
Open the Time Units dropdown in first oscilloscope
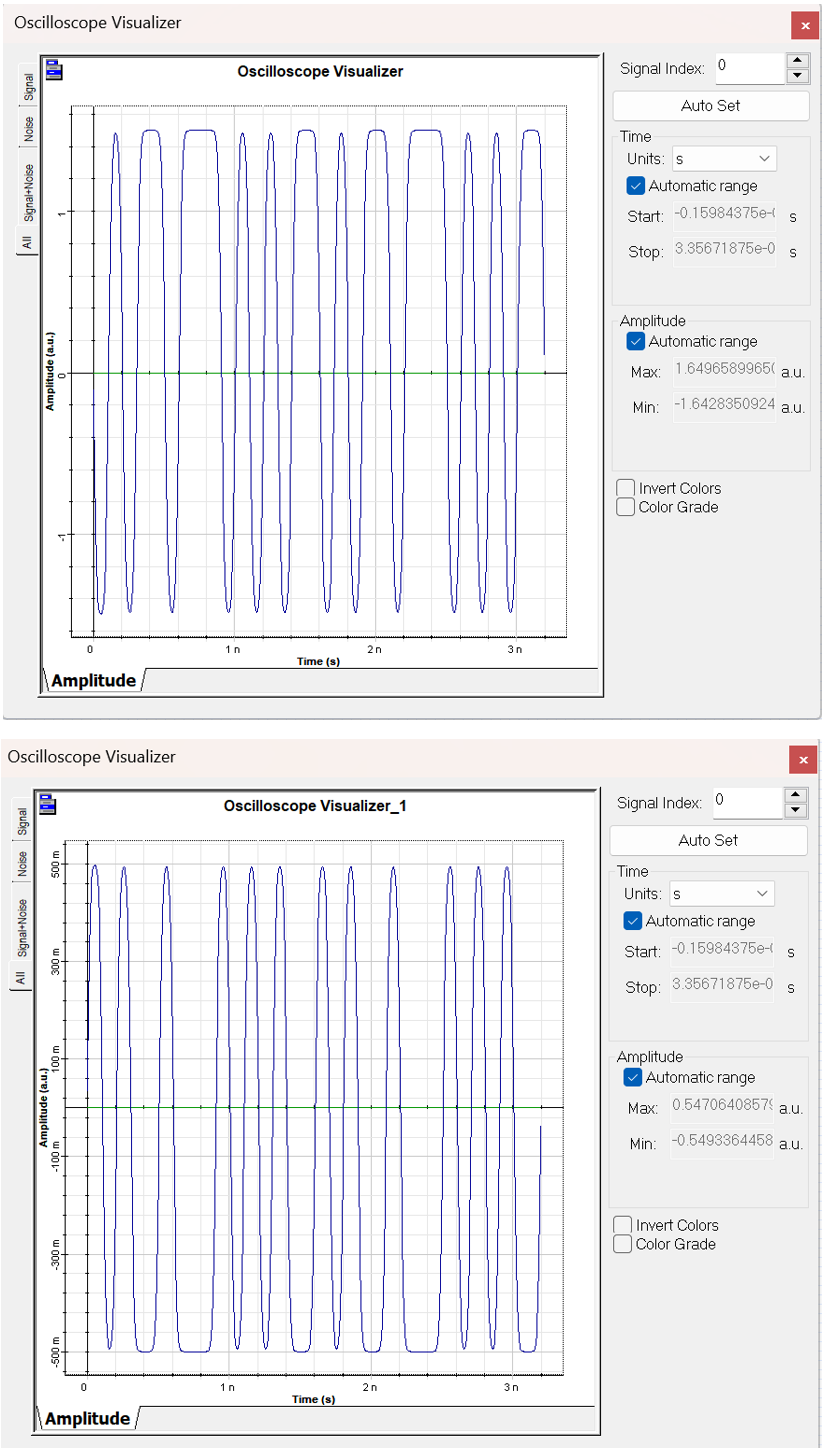coord(725,159)
